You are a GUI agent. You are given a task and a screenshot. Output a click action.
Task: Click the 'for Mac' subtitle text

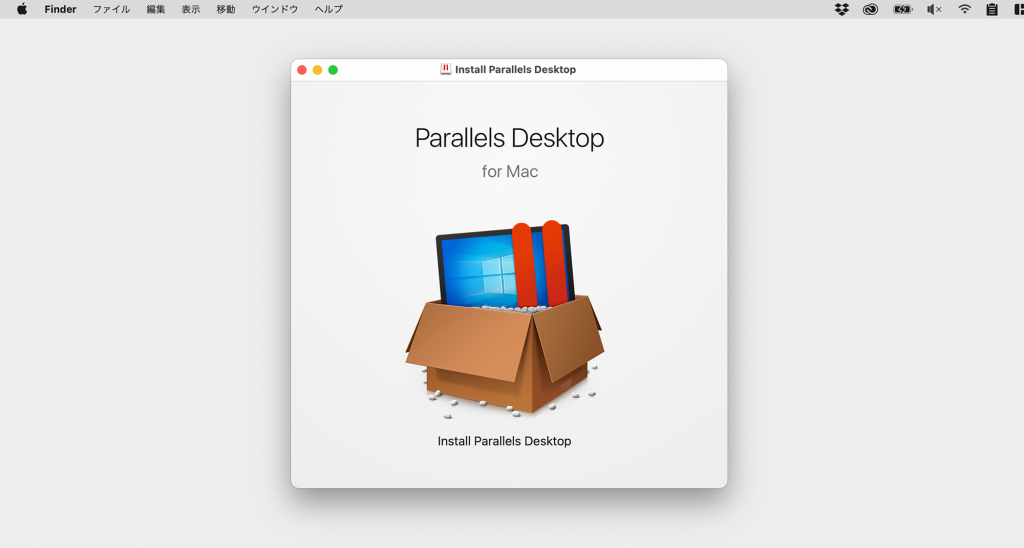510,171
